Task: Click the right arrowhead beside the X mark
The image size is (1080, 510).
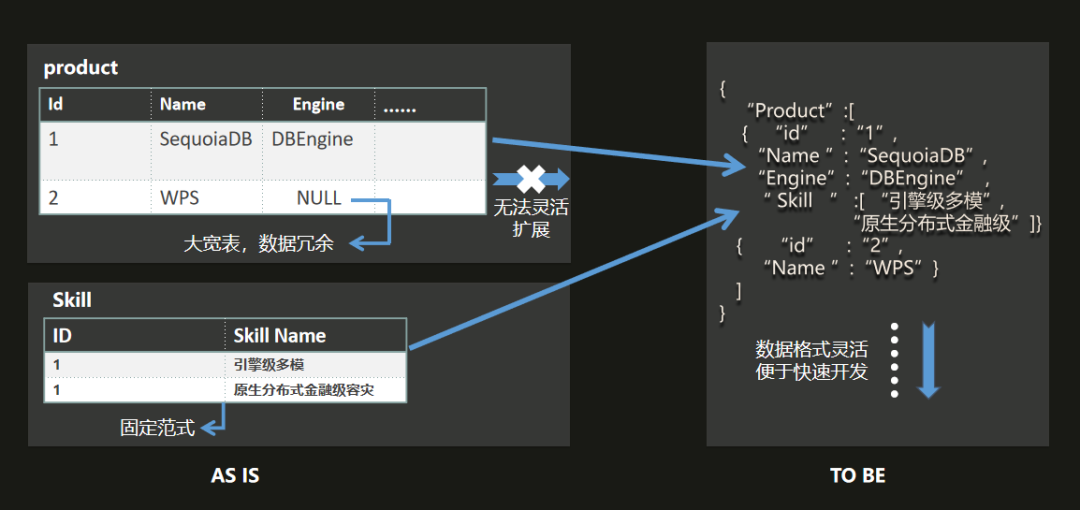Action: (x=557, y=179)
